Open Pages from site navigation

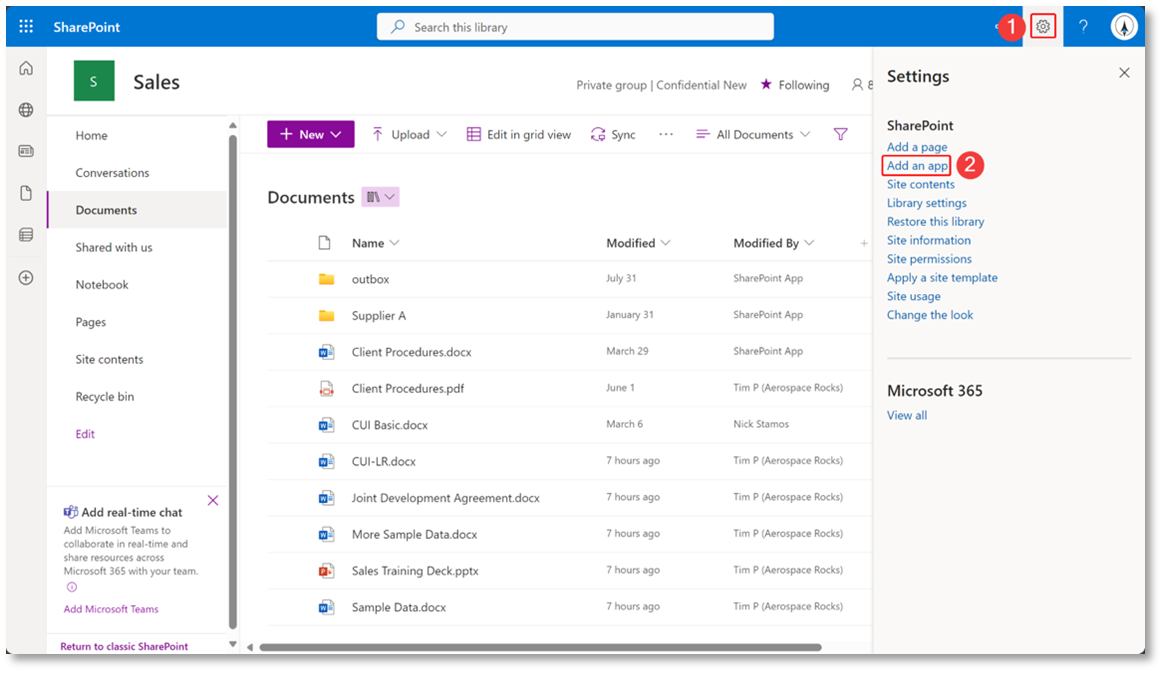point(91,322)
